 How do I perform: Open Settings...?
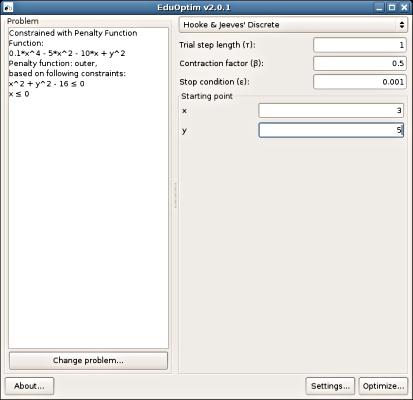tap(330, 386)
